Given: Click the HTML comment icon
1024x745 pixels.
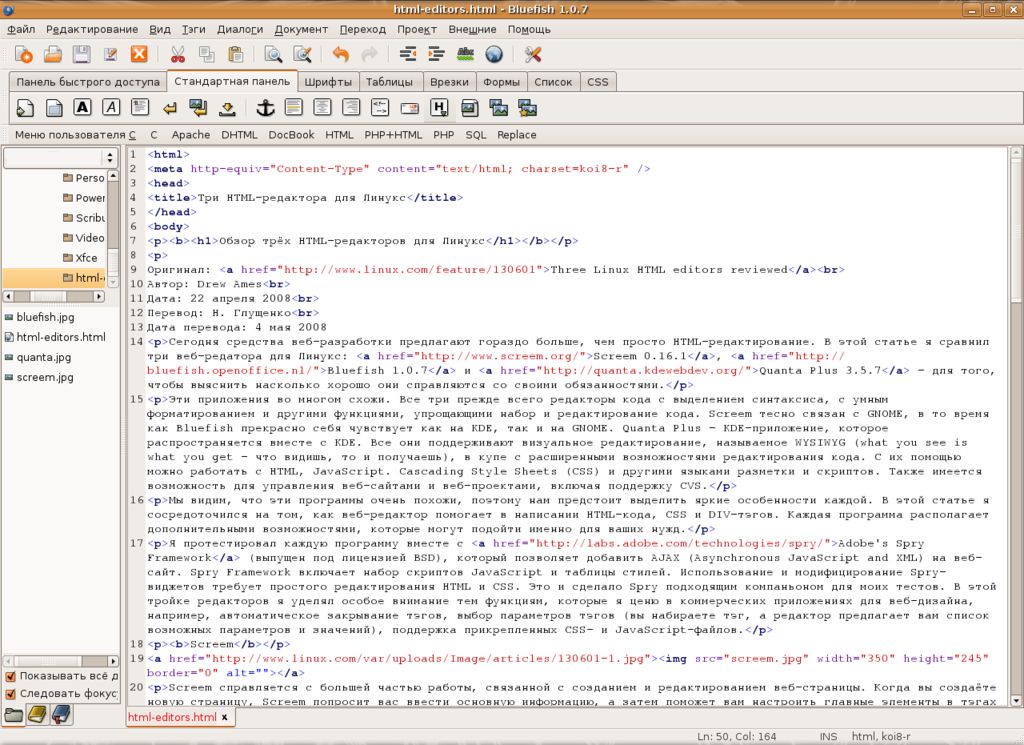Looking at the screenshot, I should point(379,108).
